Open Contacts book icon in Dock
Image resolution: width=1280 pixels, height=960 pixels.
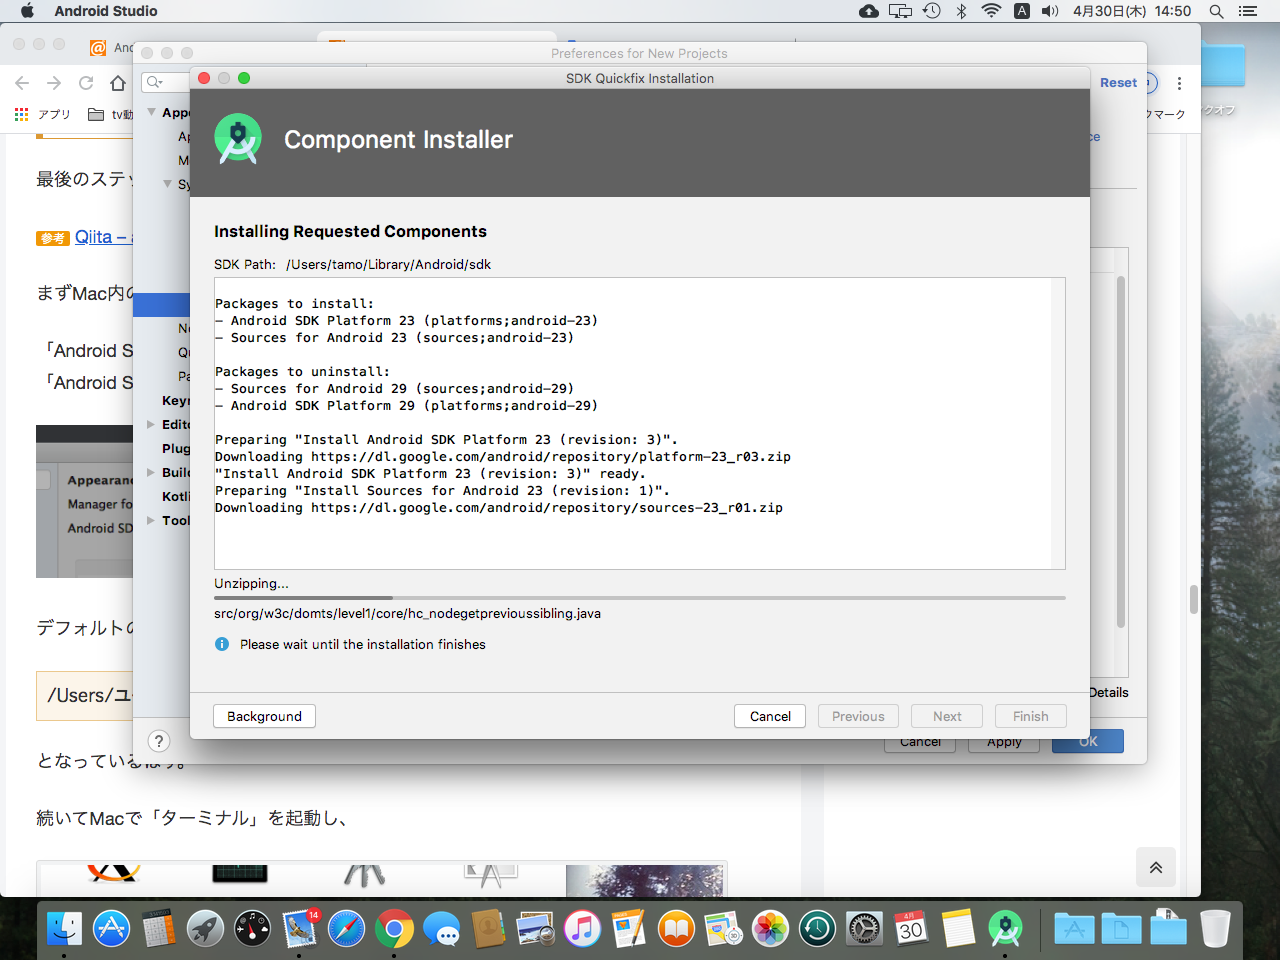488,929
